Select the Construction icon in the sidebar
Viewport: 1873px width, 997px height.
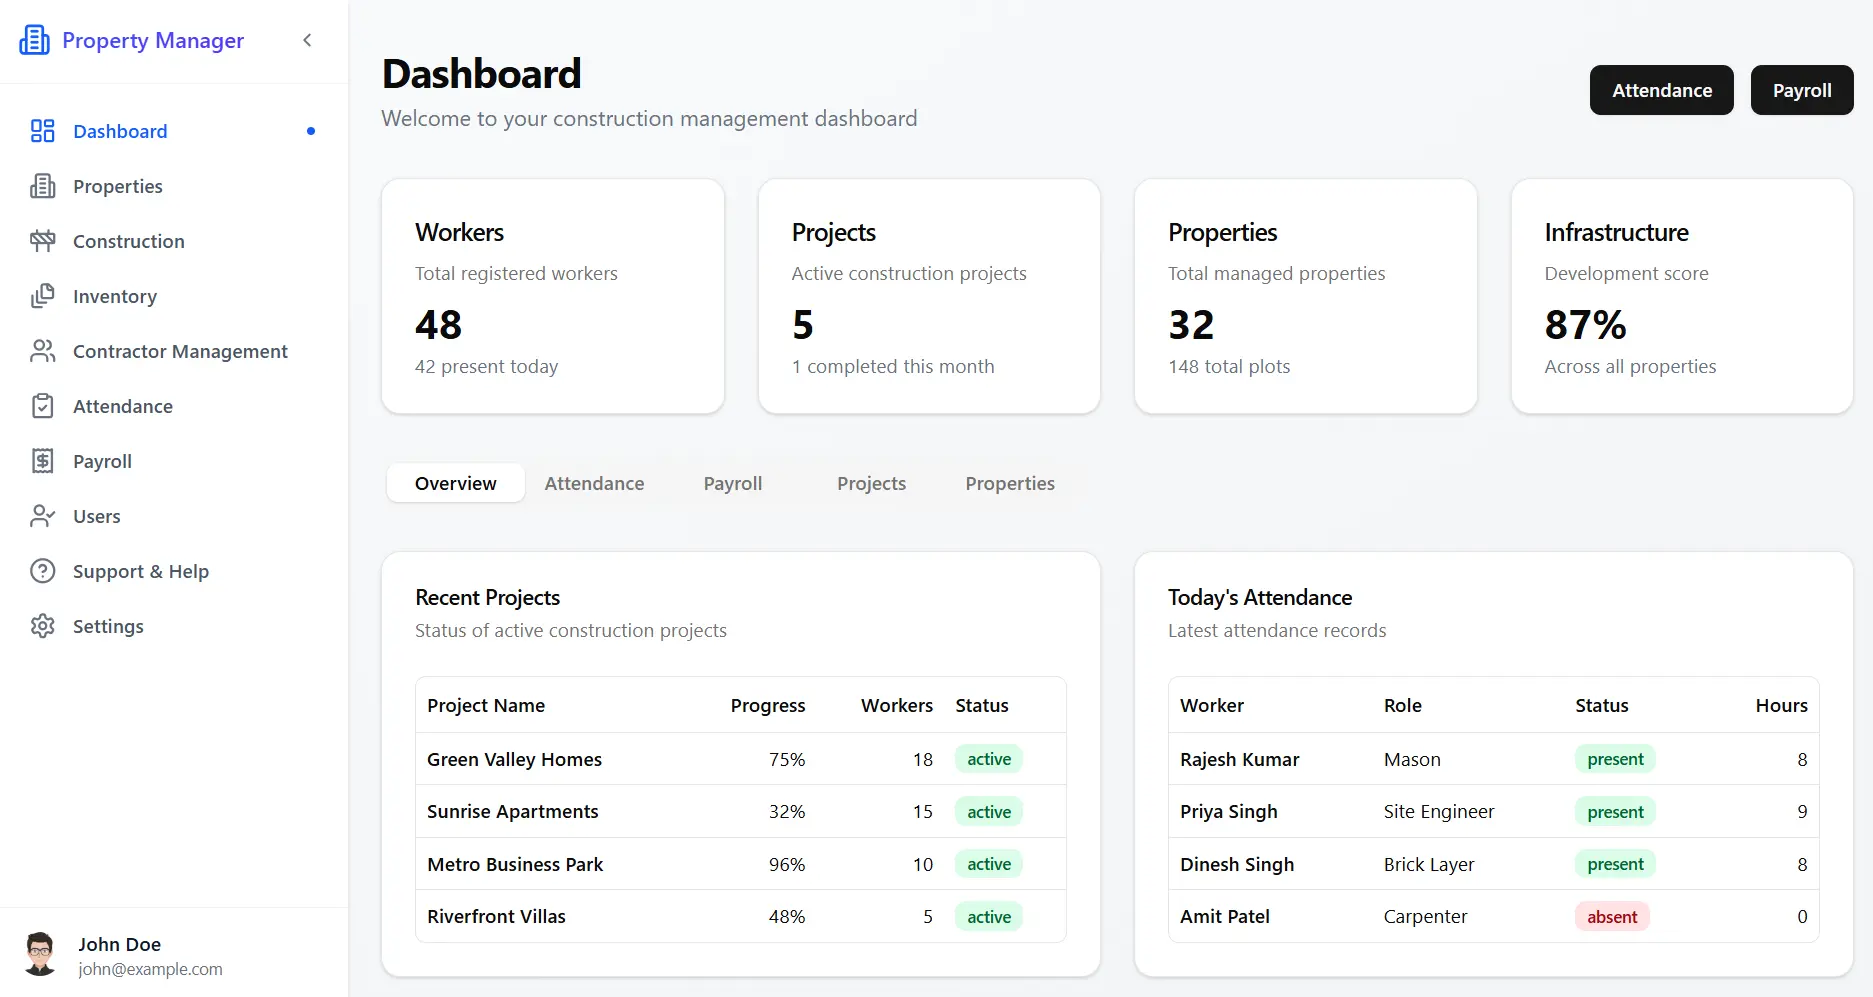[42, 241]
